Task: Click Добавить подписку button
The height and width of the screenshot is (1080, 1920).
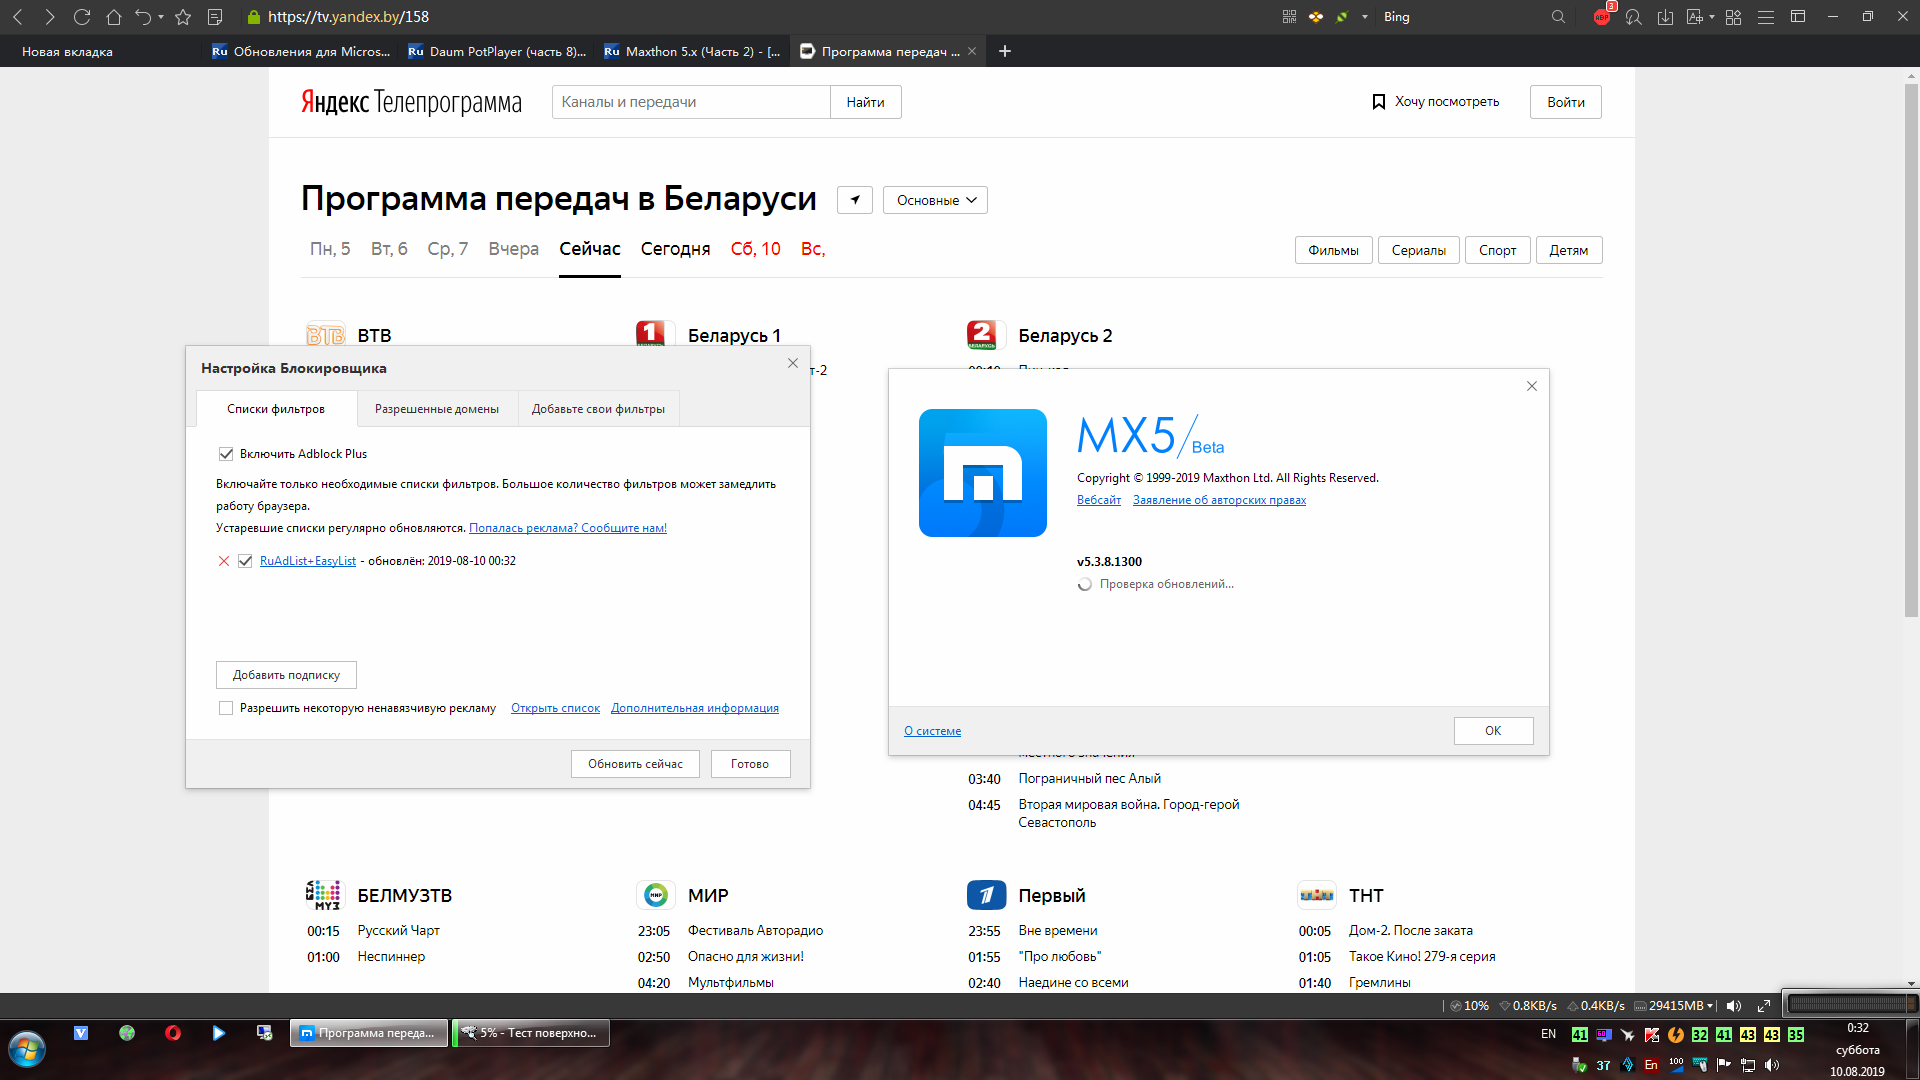Action: coord(286,675)
